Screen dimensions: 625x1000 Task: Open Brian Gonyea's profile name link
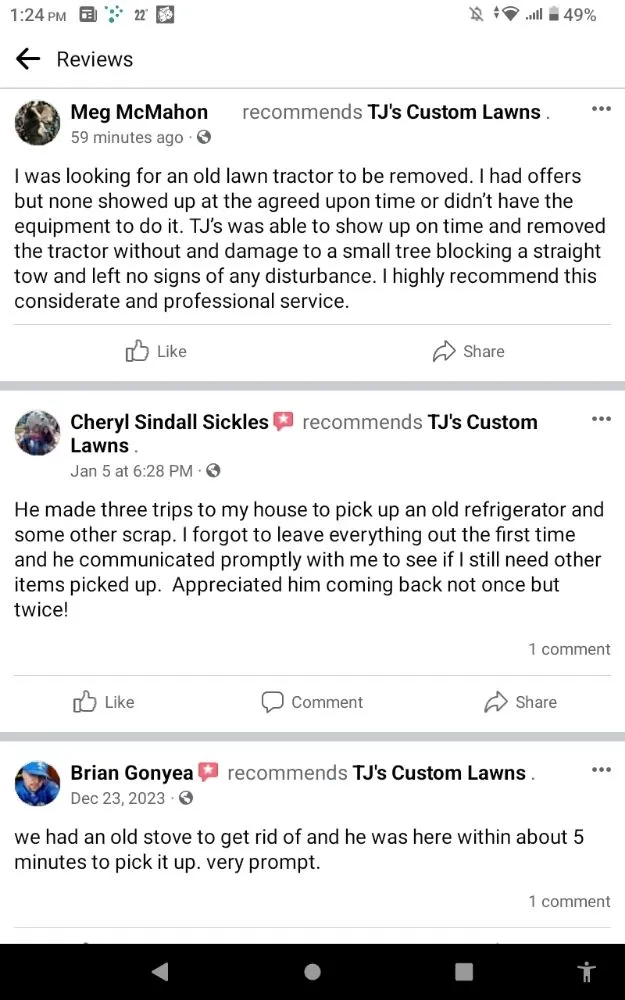tap(132, 773)
